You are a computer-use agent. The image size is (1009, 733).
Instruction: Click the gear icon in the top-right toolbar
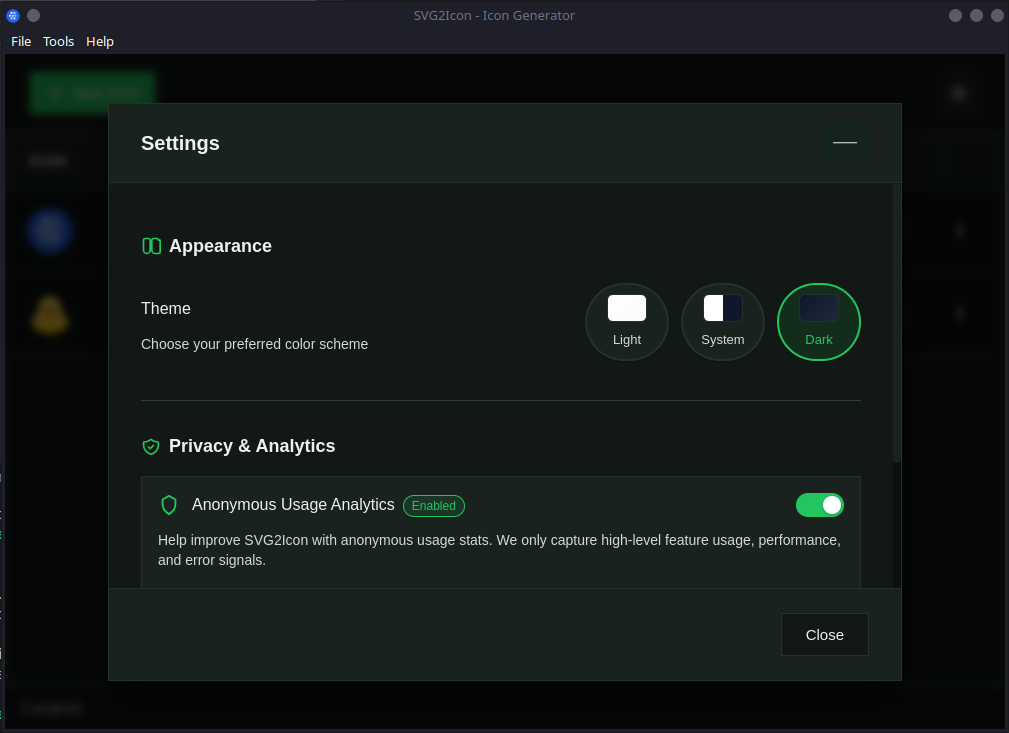(x=958, y=92)
